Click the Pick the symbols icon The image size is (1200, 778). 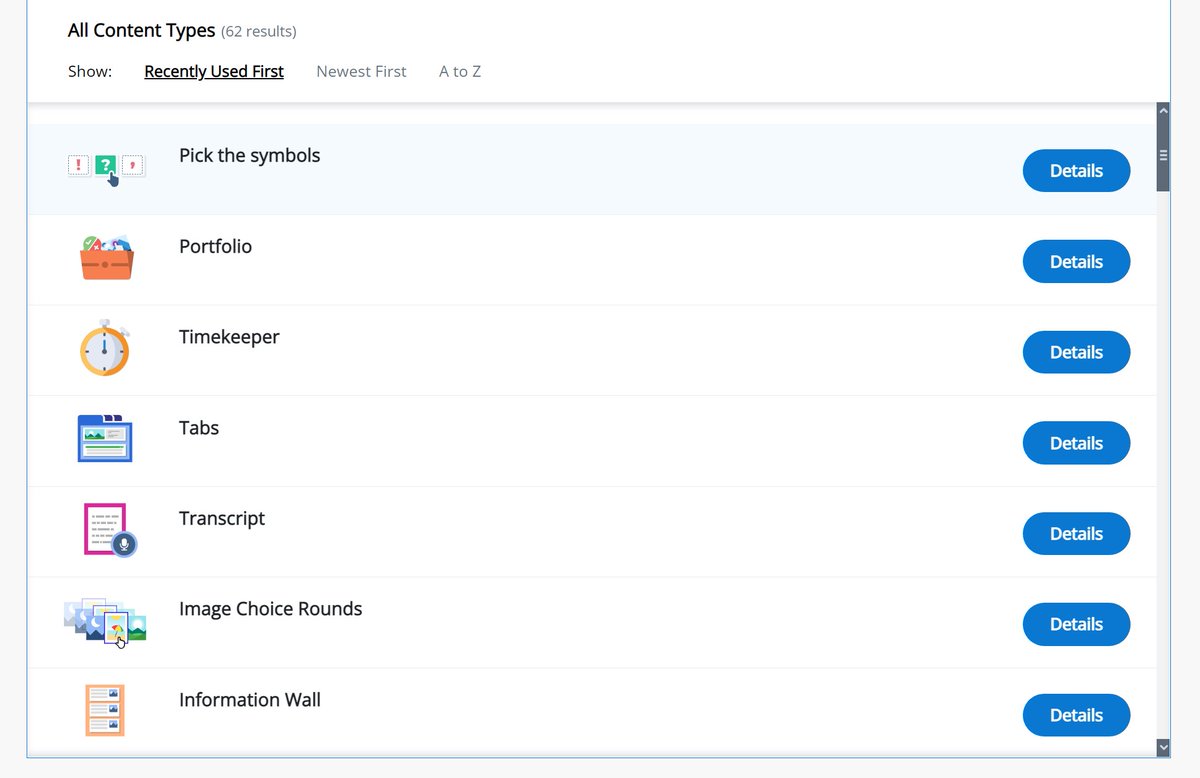tap(106, 169)
